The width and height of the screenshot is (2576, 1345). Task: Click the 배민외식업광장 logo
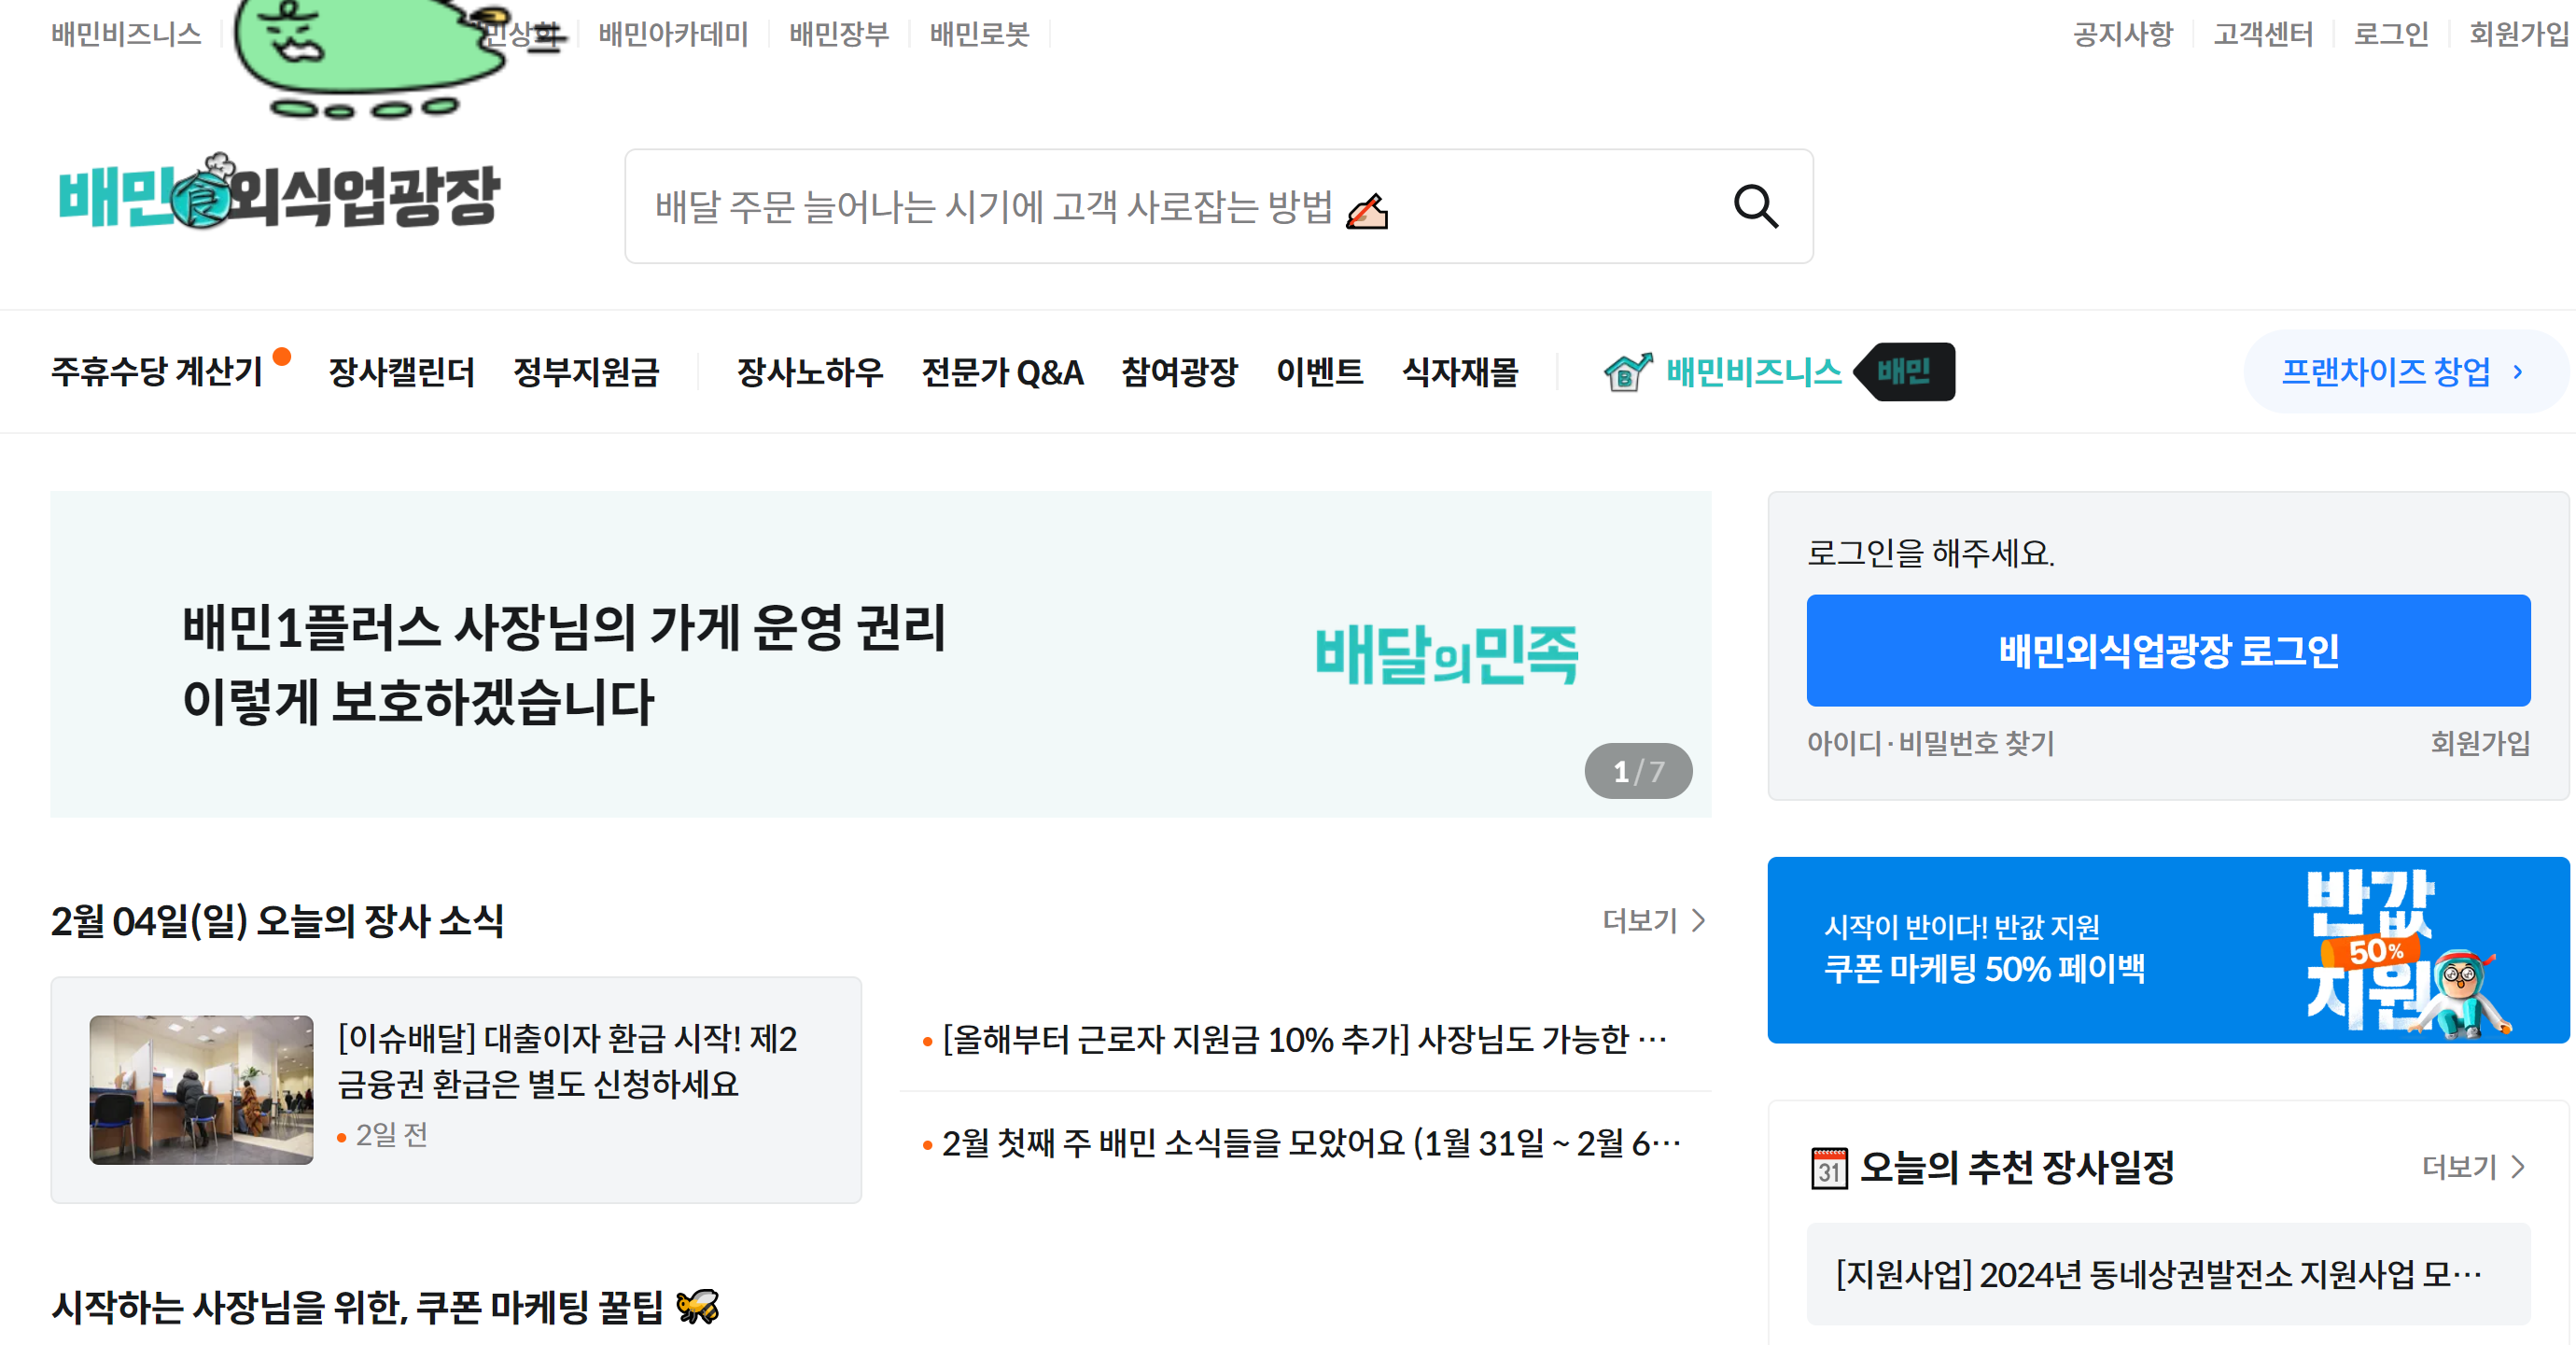[x=278, y=194]
